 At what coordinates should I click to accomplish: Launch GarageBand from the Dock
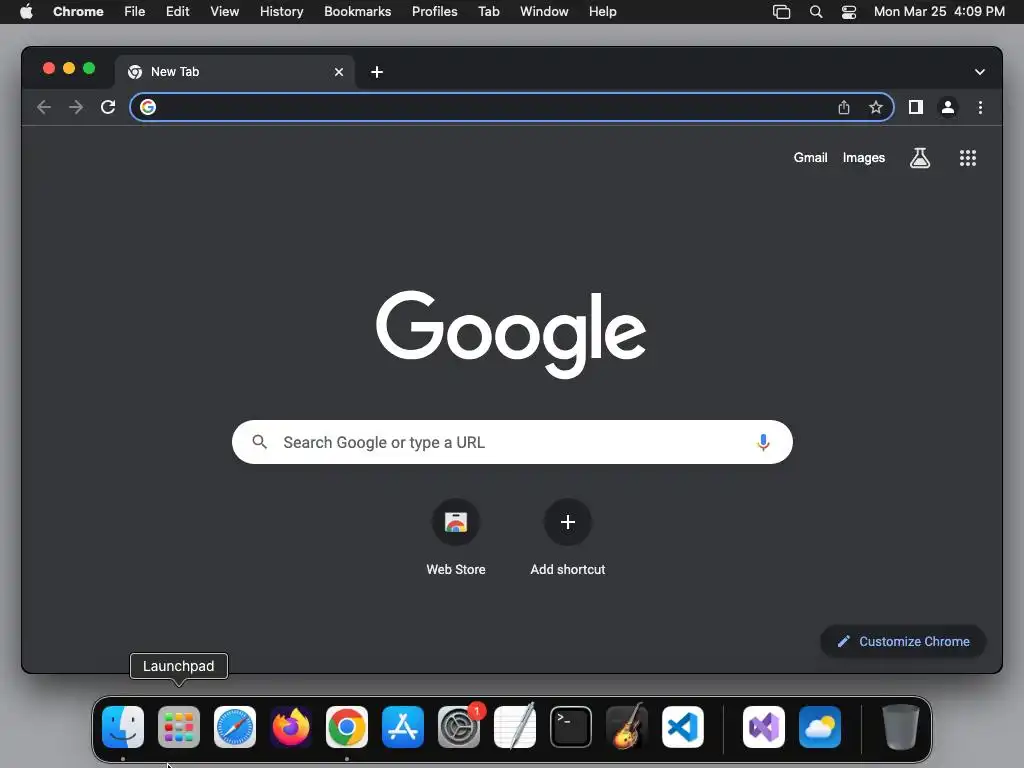[627, 727]
